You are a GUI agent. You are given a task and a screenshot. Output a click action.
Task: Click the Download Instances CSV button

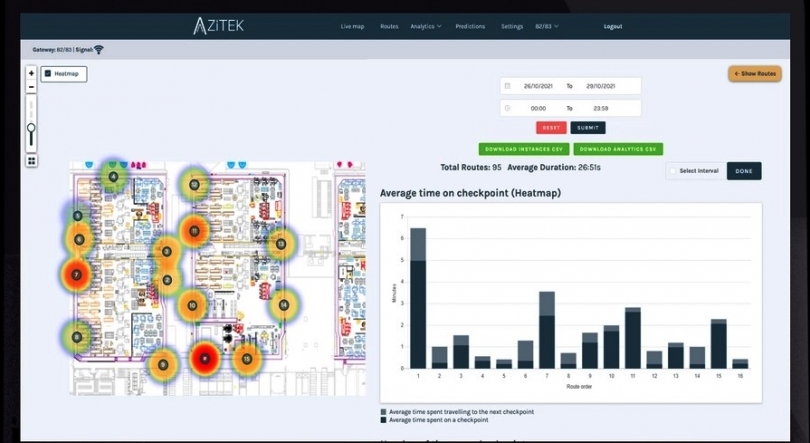coord(523,149)
